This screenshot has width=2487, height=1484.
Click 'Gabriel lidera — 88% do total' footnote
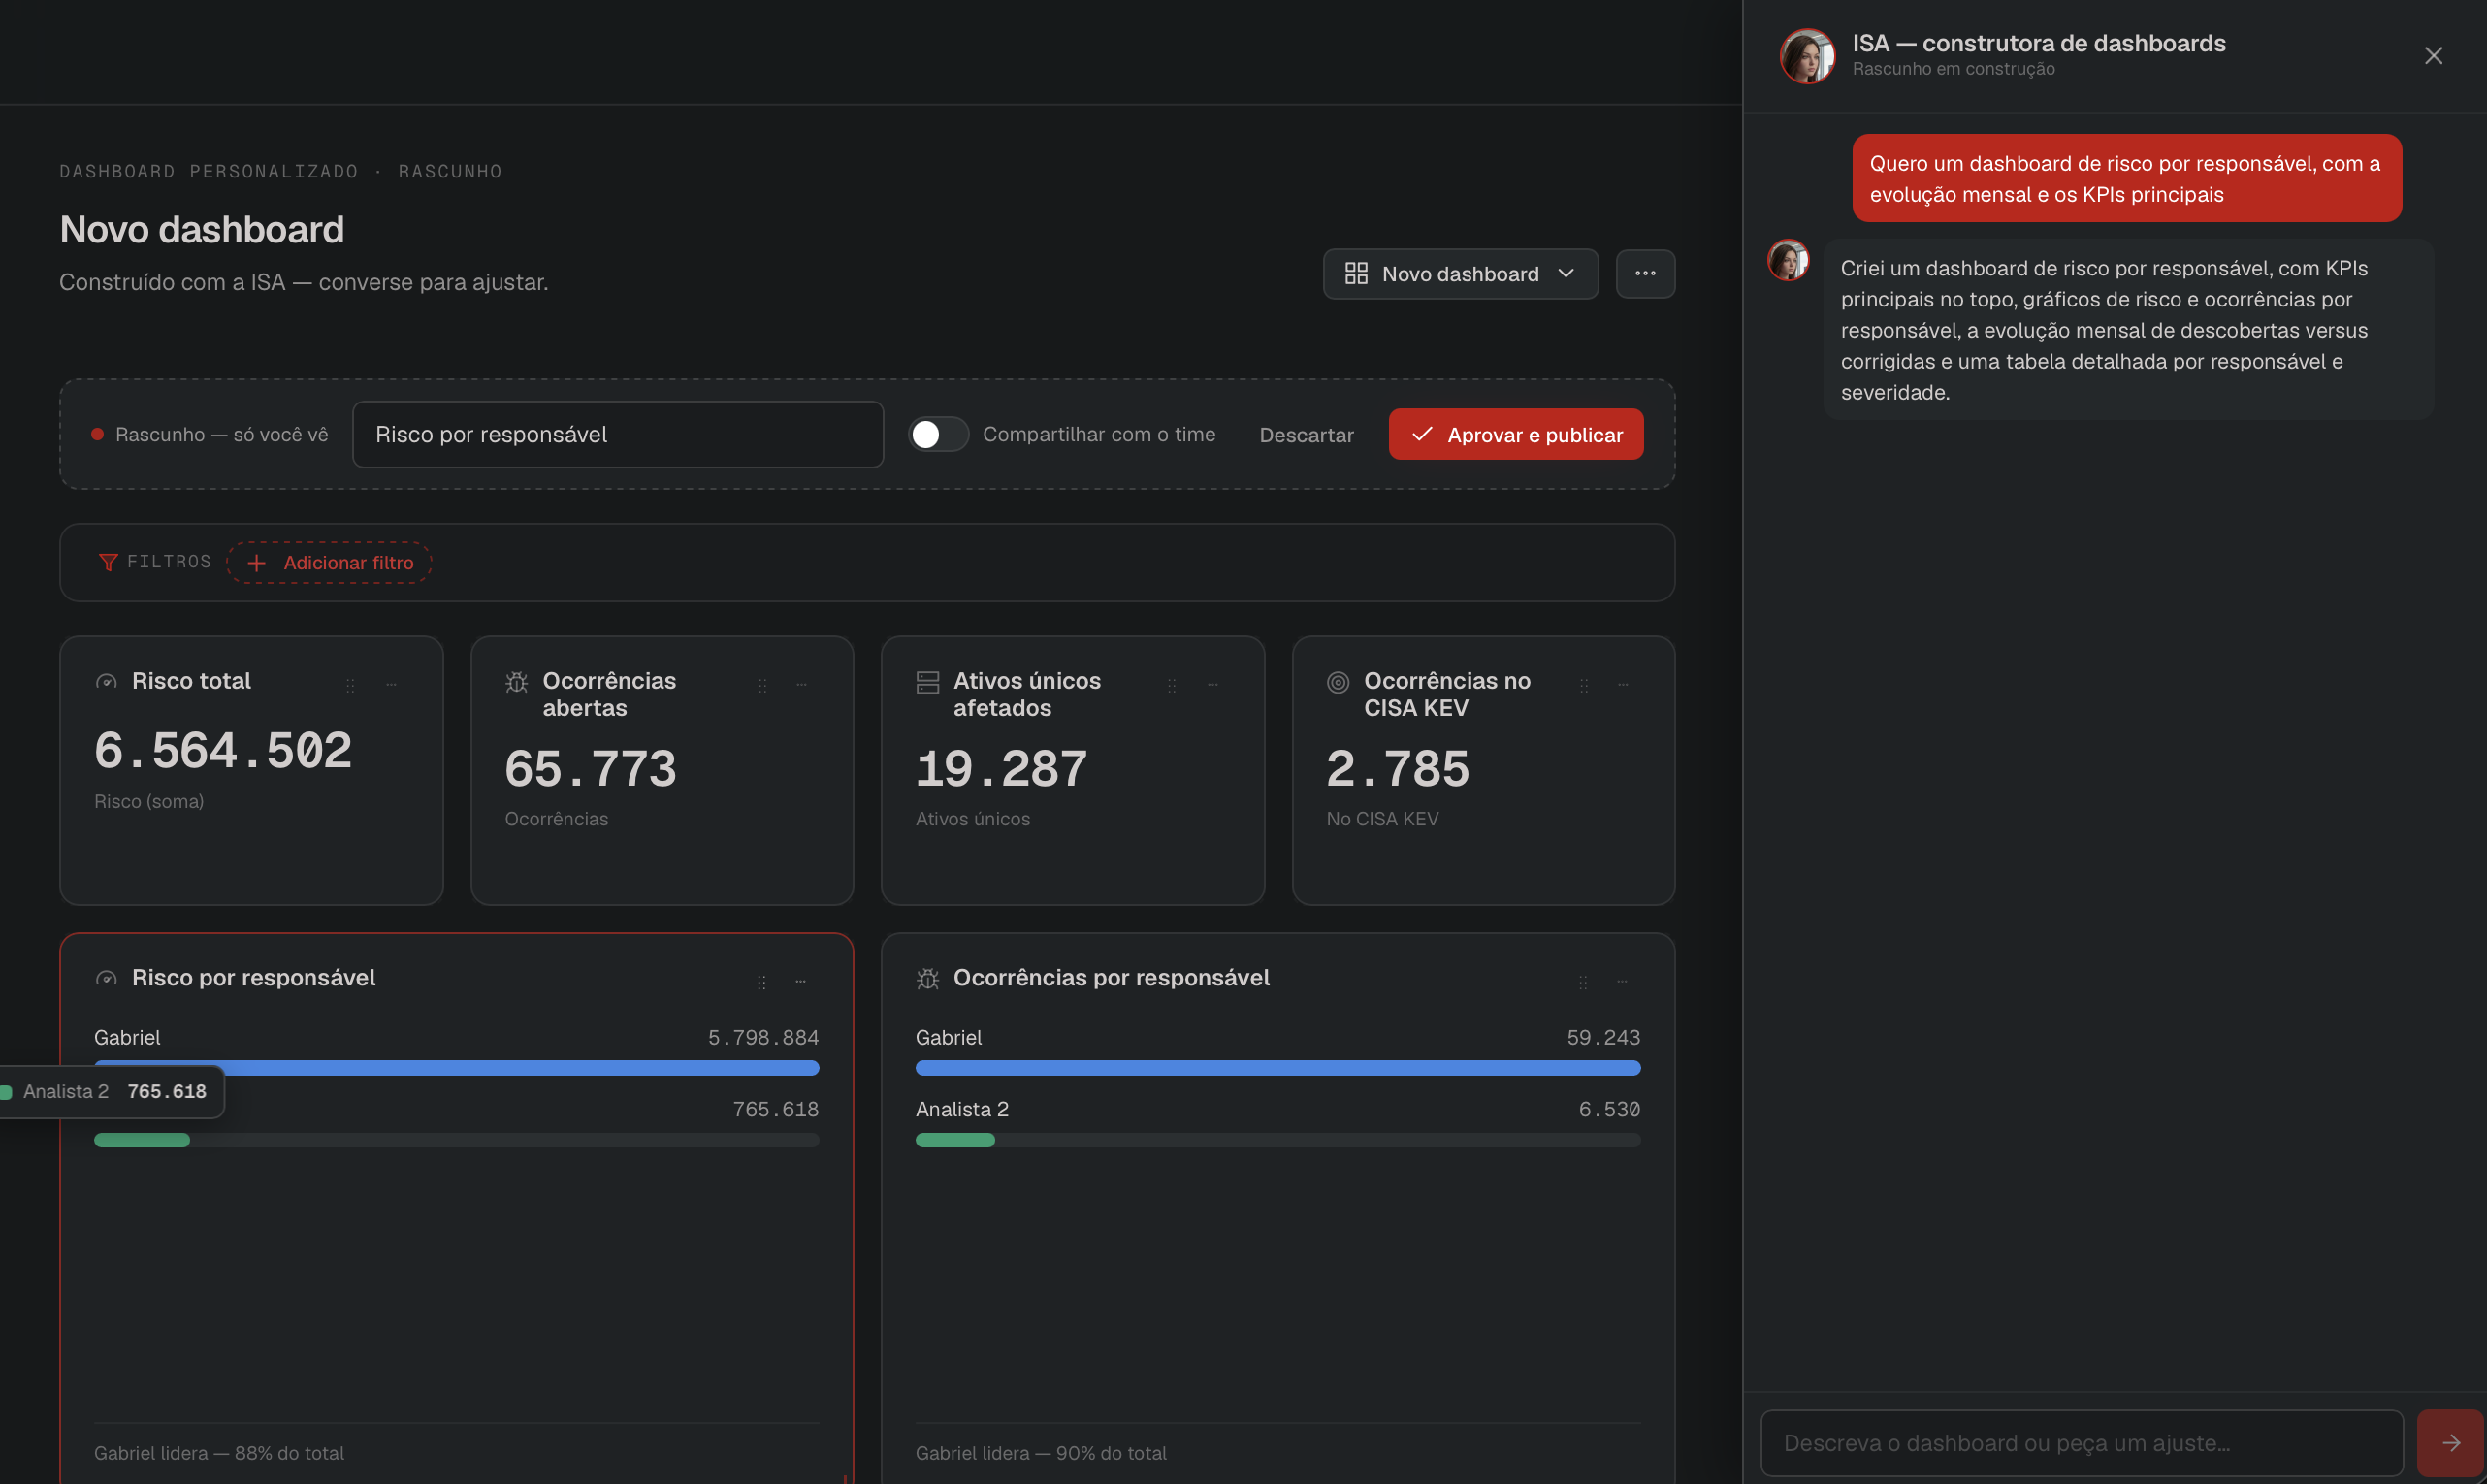(219, 1453)
